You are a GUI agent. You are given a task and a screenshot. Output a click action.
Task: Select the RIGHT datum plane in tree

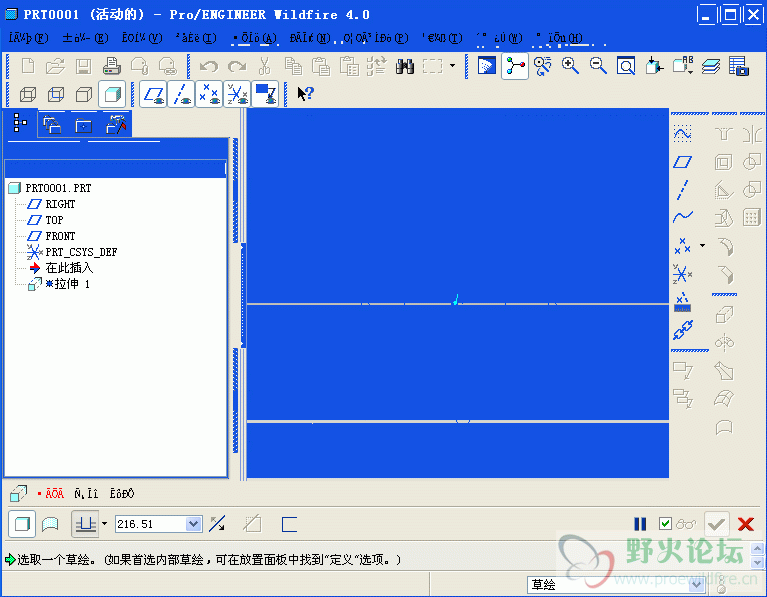[x=60, y=204]
